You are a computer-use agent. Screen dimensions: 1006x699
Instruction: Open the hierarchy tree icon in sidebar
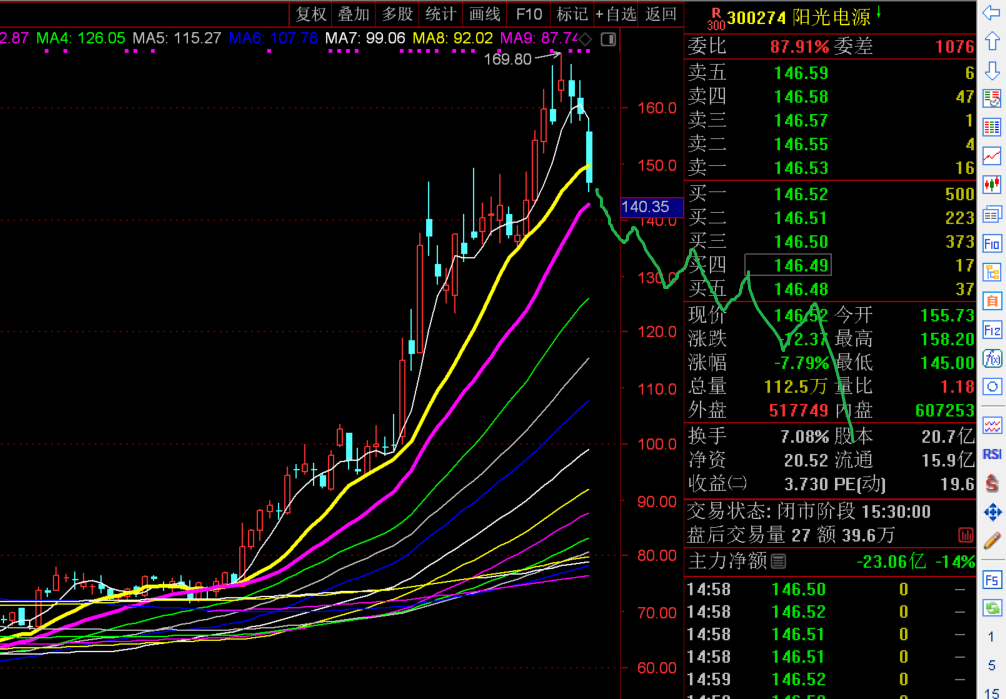[x=992, y=272]
